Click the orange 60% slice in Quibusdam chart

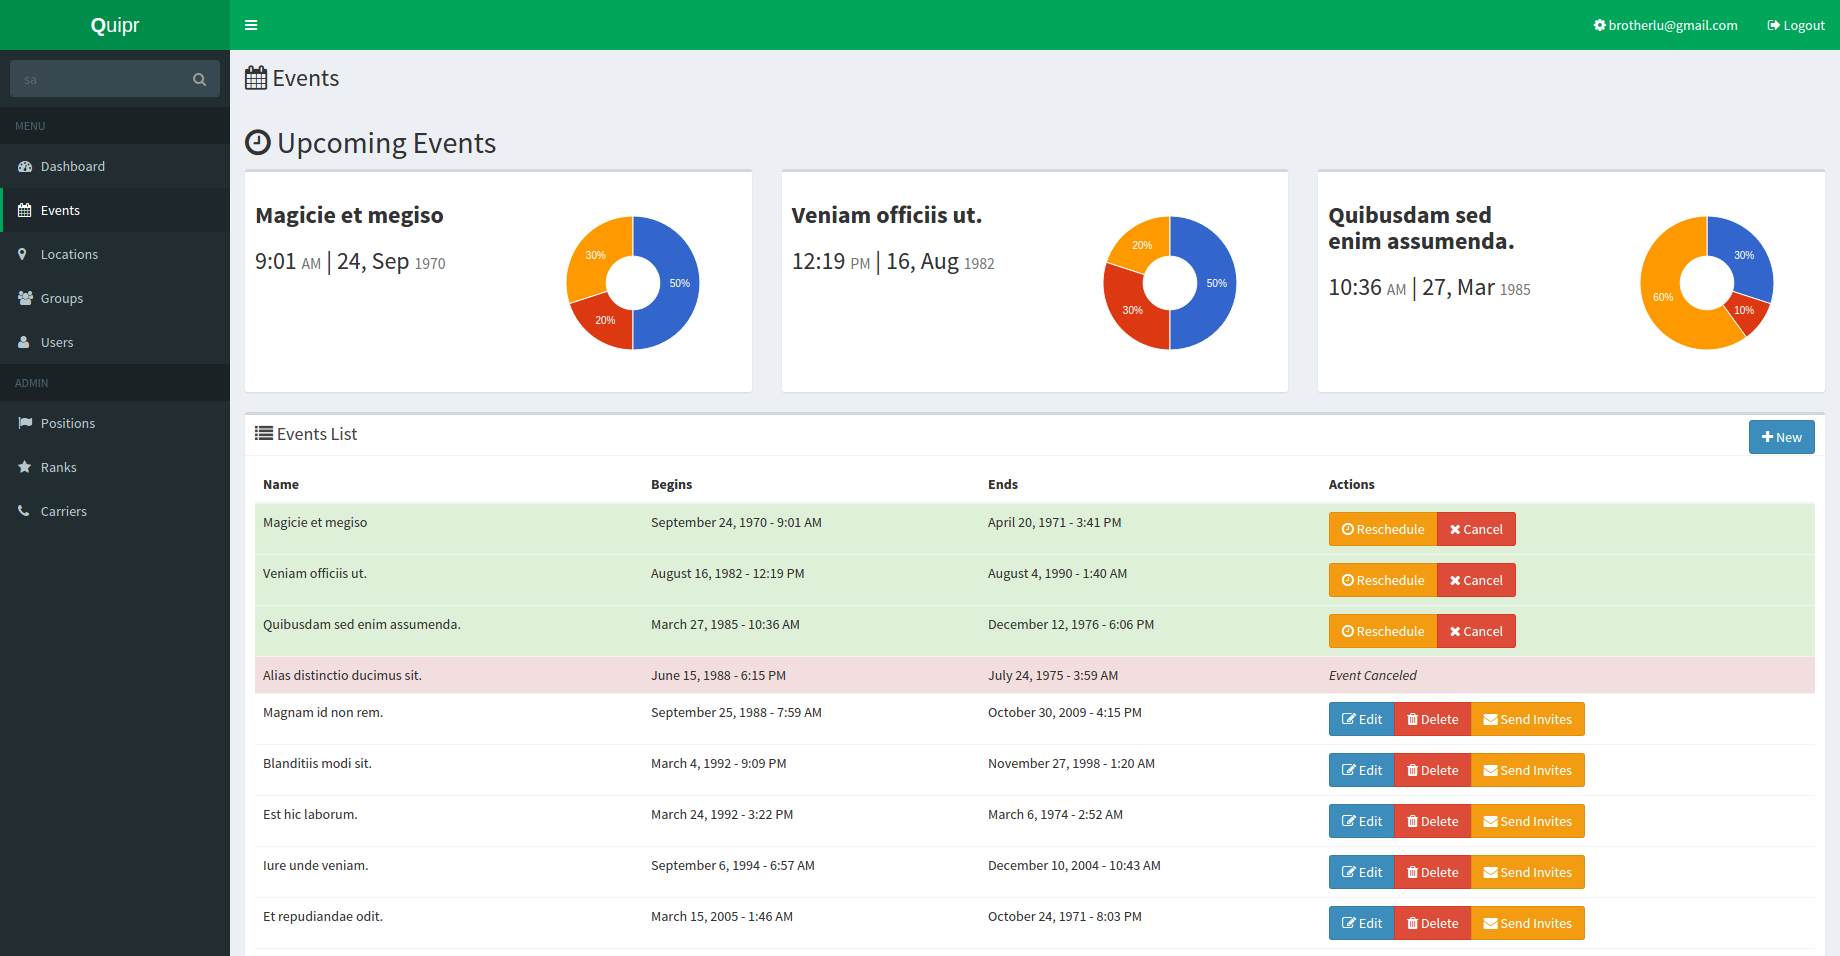click(1663, 297)
